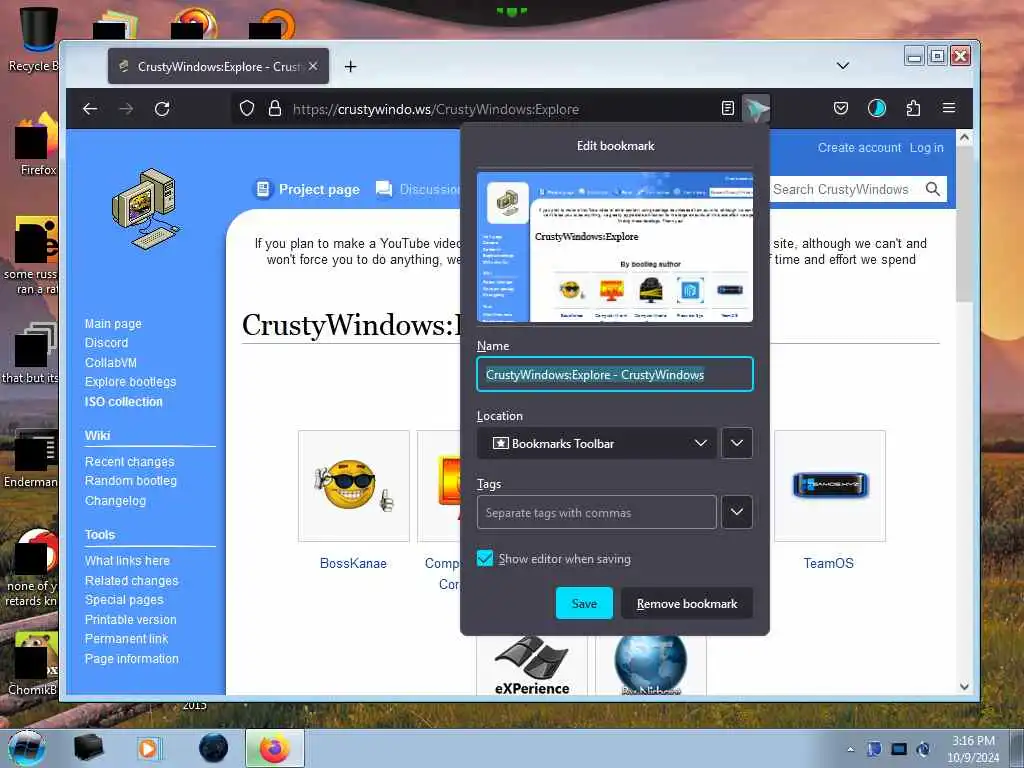Reload the page with the refresh icon

coord(162,109)
